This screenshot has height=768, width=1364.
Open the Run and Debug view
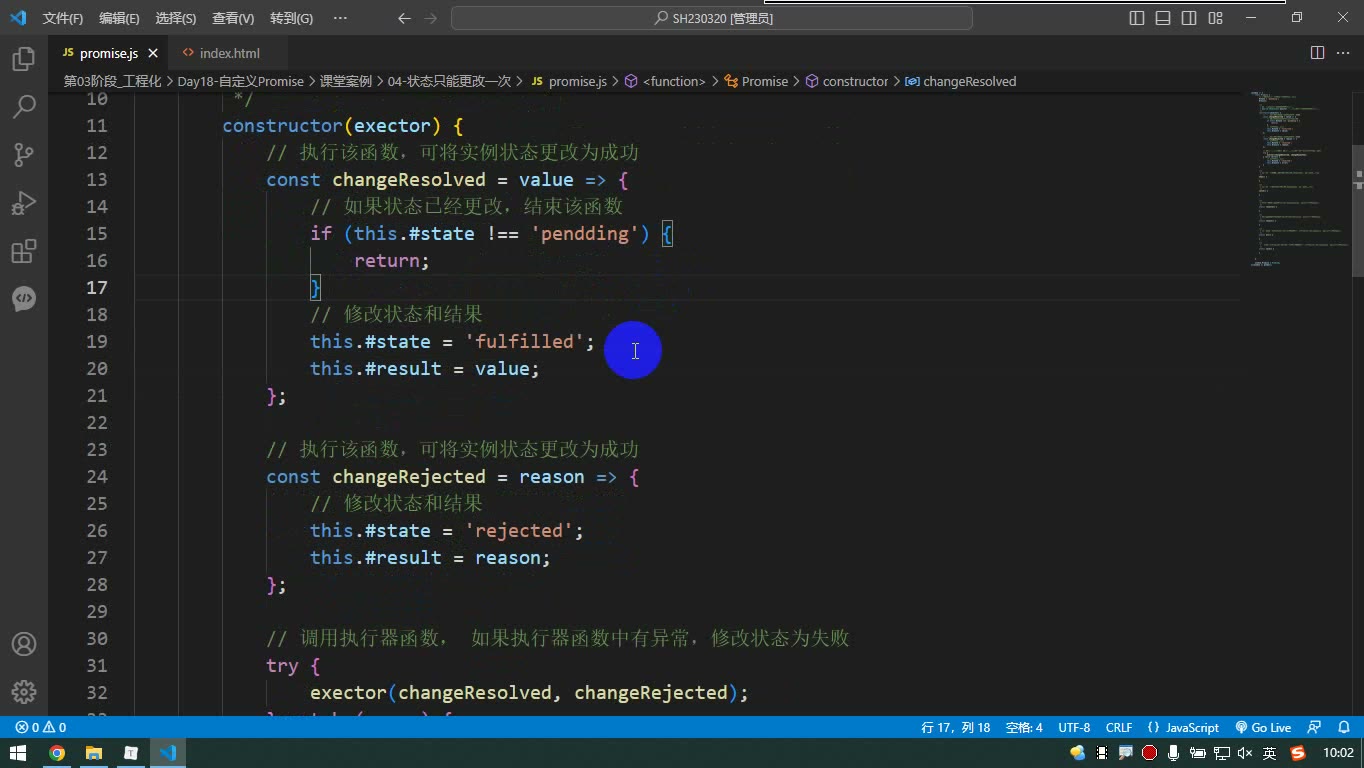tap(24, 202)
